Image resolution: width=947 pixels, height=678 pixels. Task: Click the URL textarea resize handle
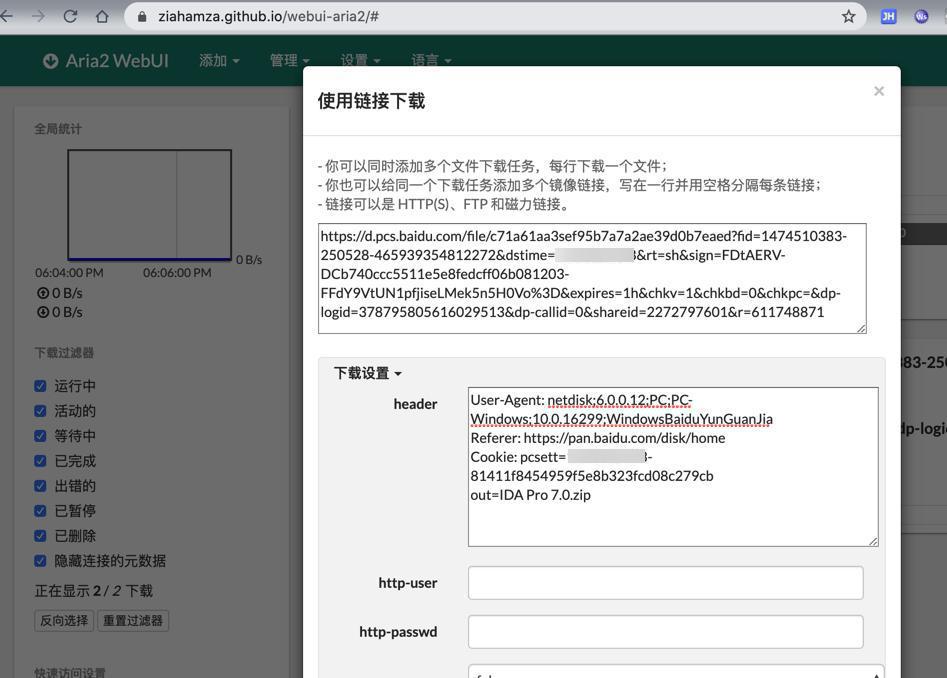(x=861, y=328)
